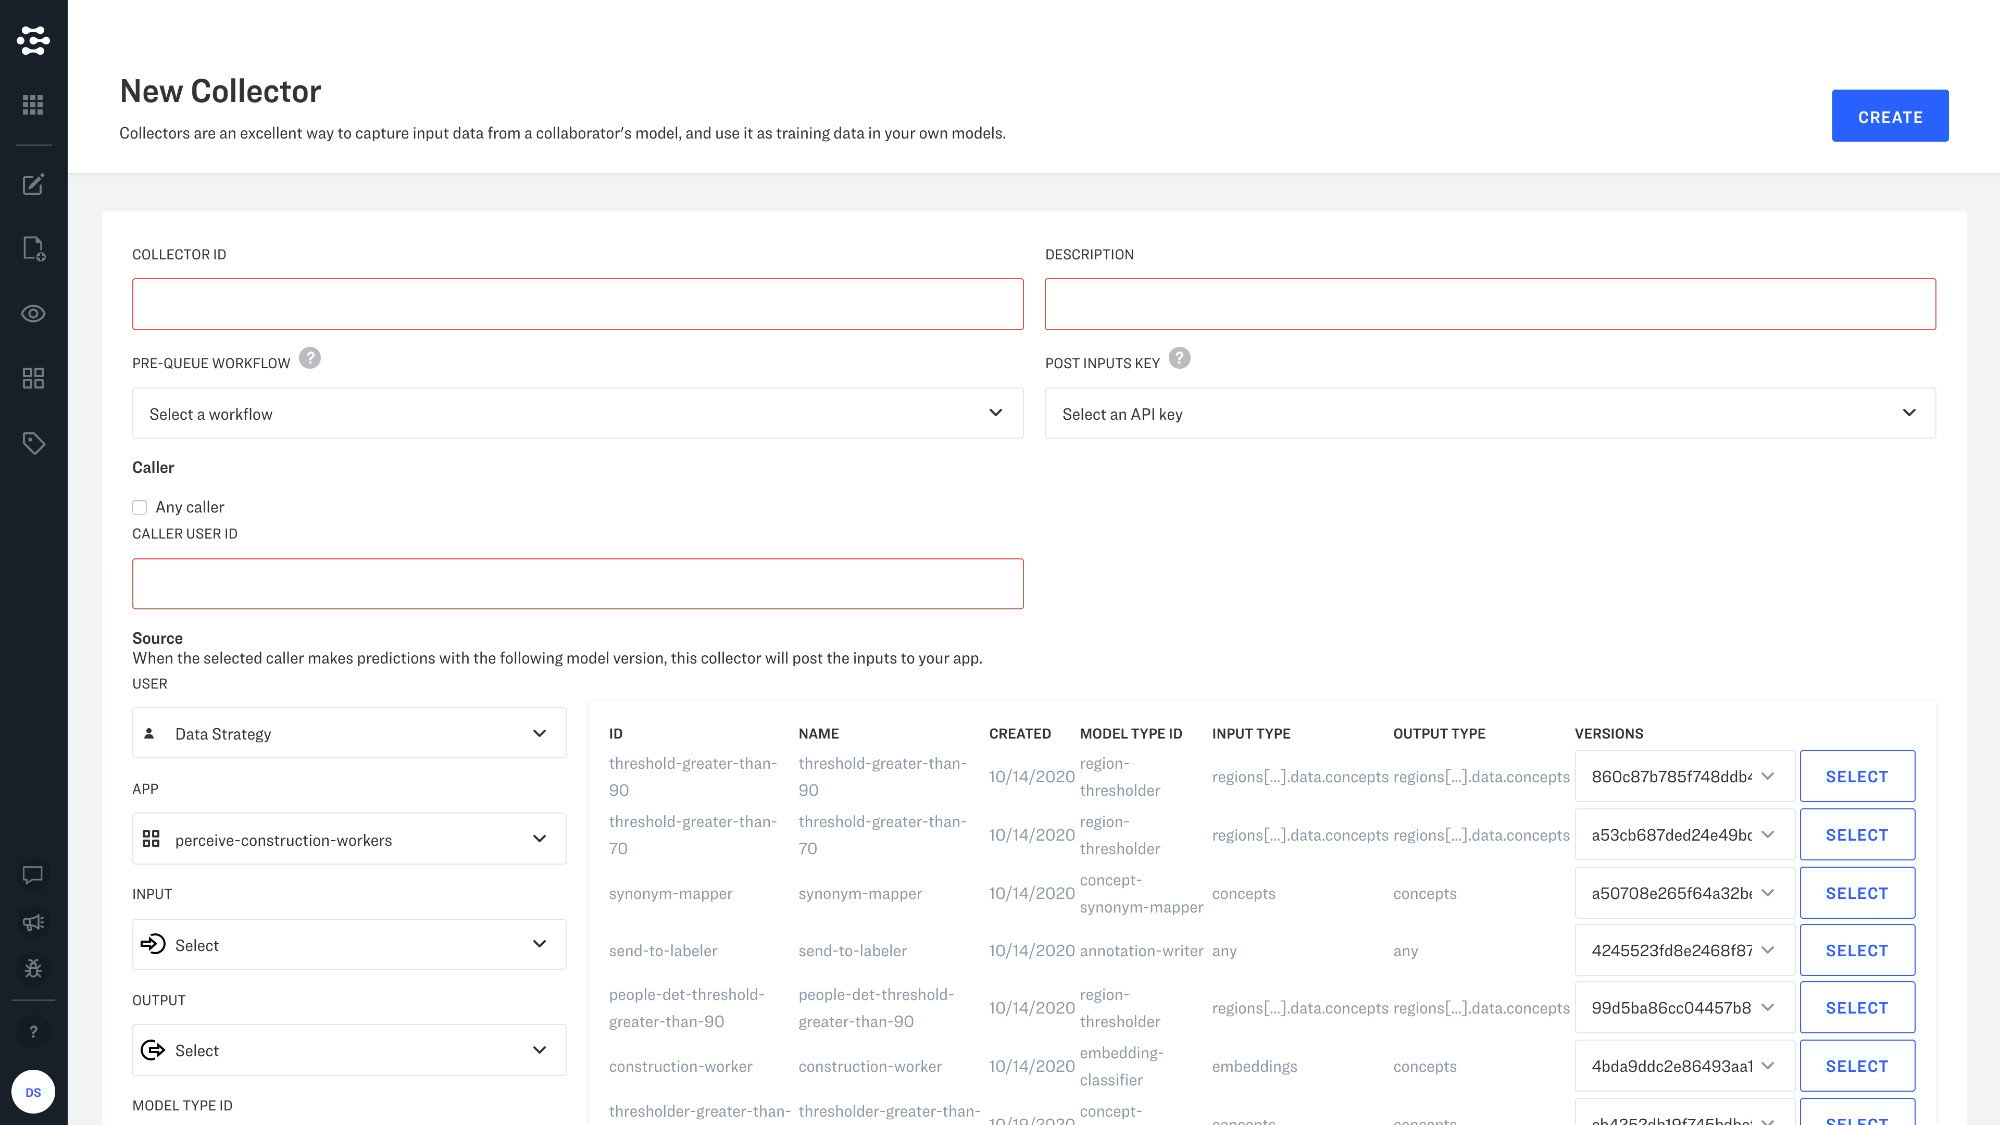Expand the Select a workflow dropdown
The width and height of the screenshot is (2000, 1125).
pyautogui.click(x=577, y=413)
